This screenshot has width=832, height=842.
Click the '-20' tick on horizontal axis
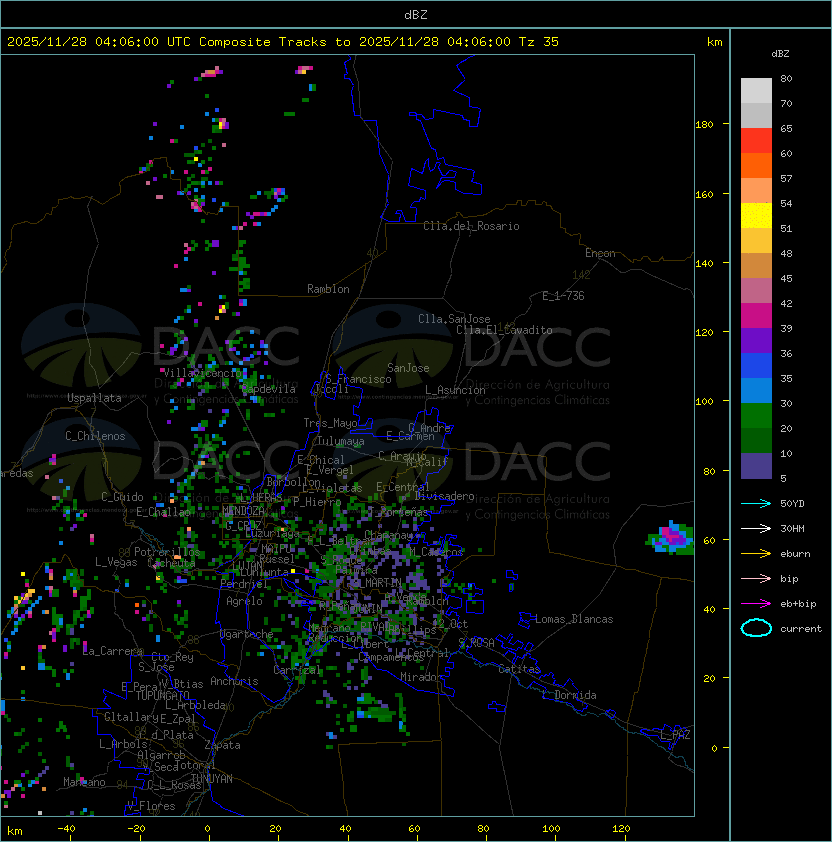(136, 829)
